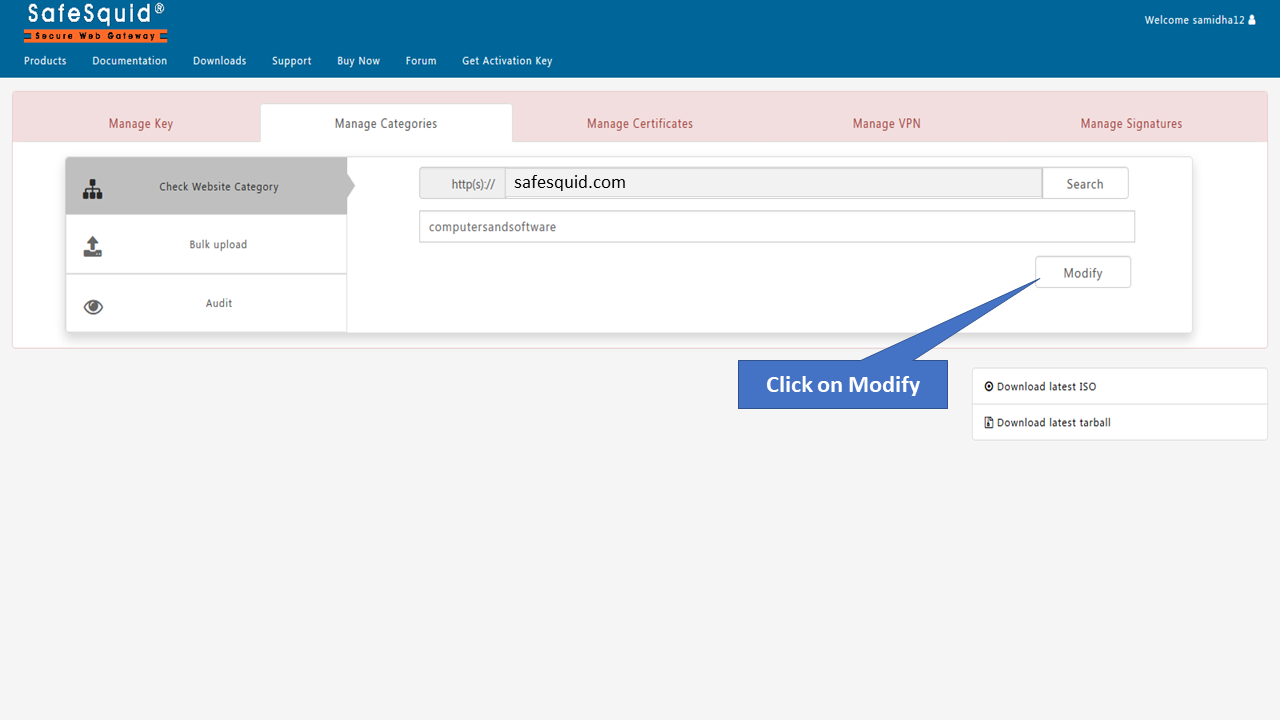
Task: Select the Manage Categories tab
Action: click(x=386, y=124)
